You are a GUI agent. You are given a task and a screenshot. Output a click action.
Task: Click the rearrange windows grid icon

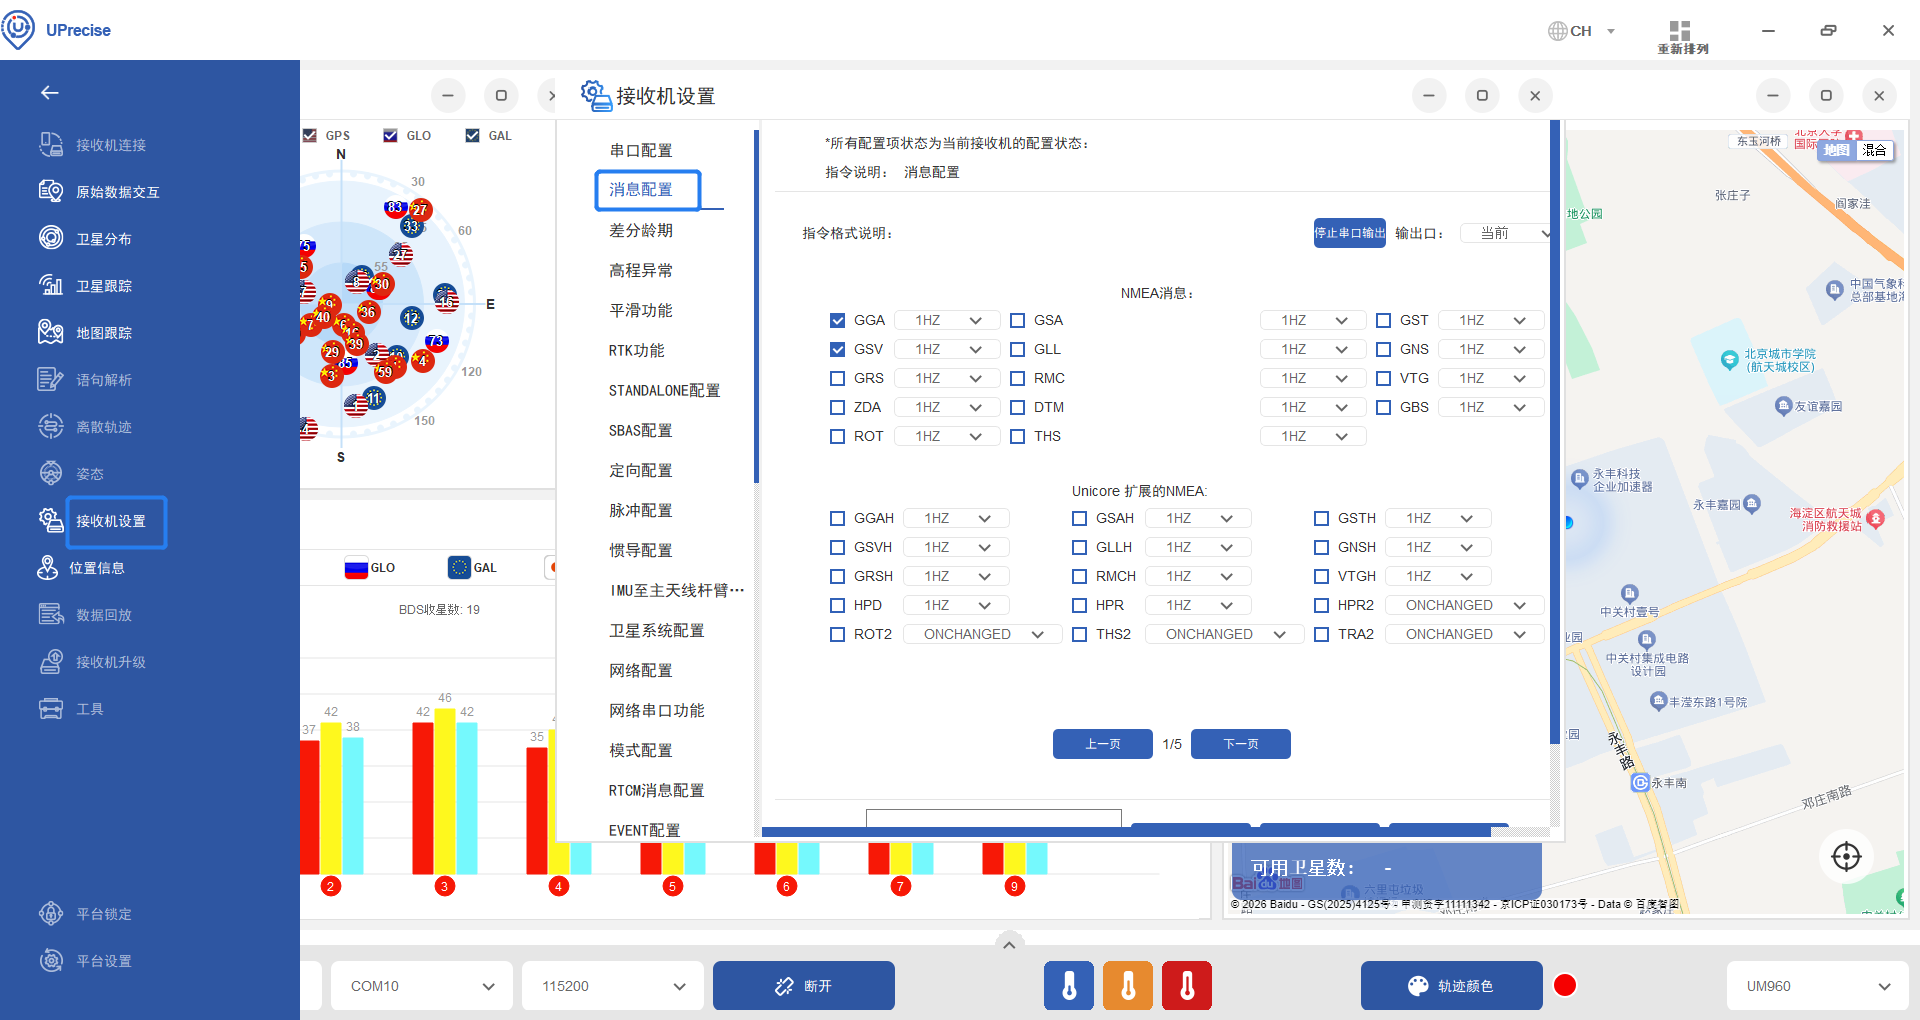[1680, 31]
